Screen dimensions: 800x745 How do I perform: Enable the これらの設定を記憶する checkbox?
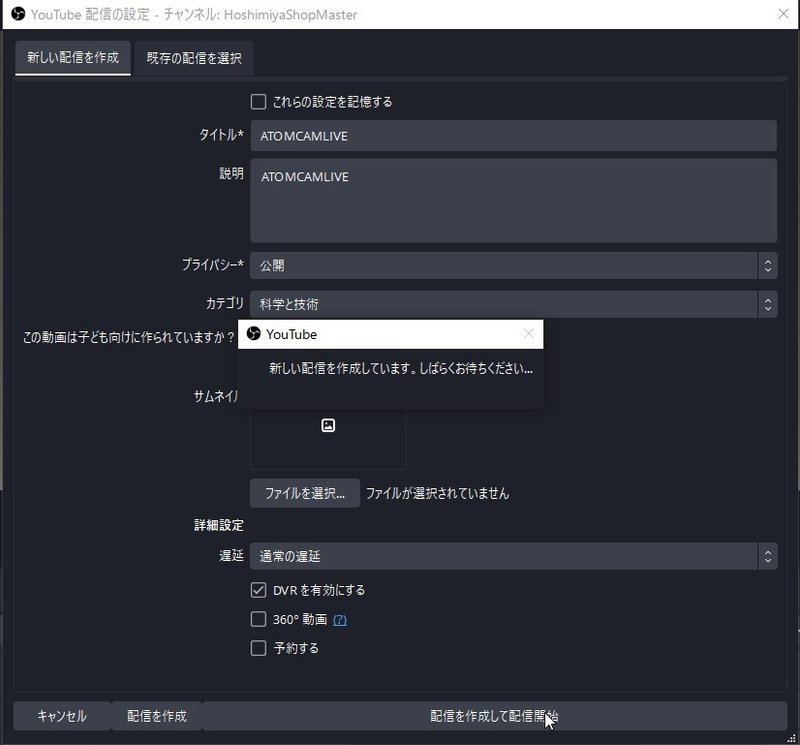point(258,102)
